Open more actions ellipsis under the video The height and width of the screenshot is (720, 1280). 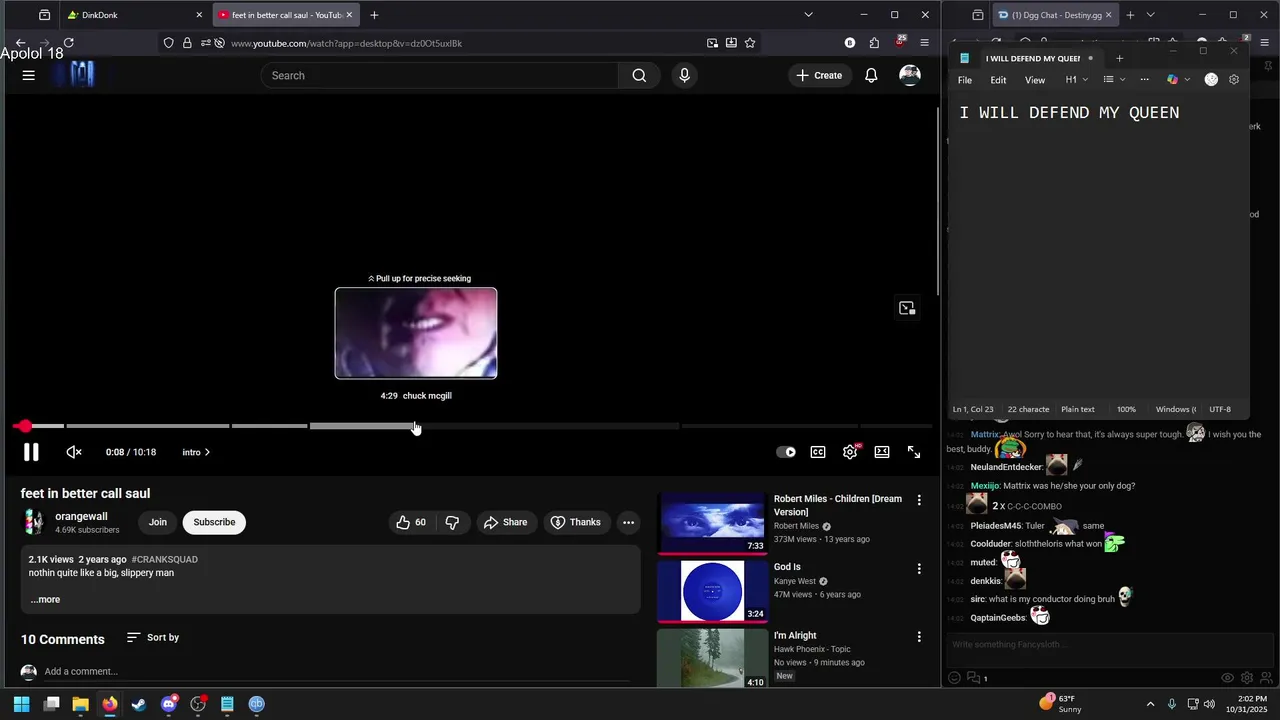628,522
